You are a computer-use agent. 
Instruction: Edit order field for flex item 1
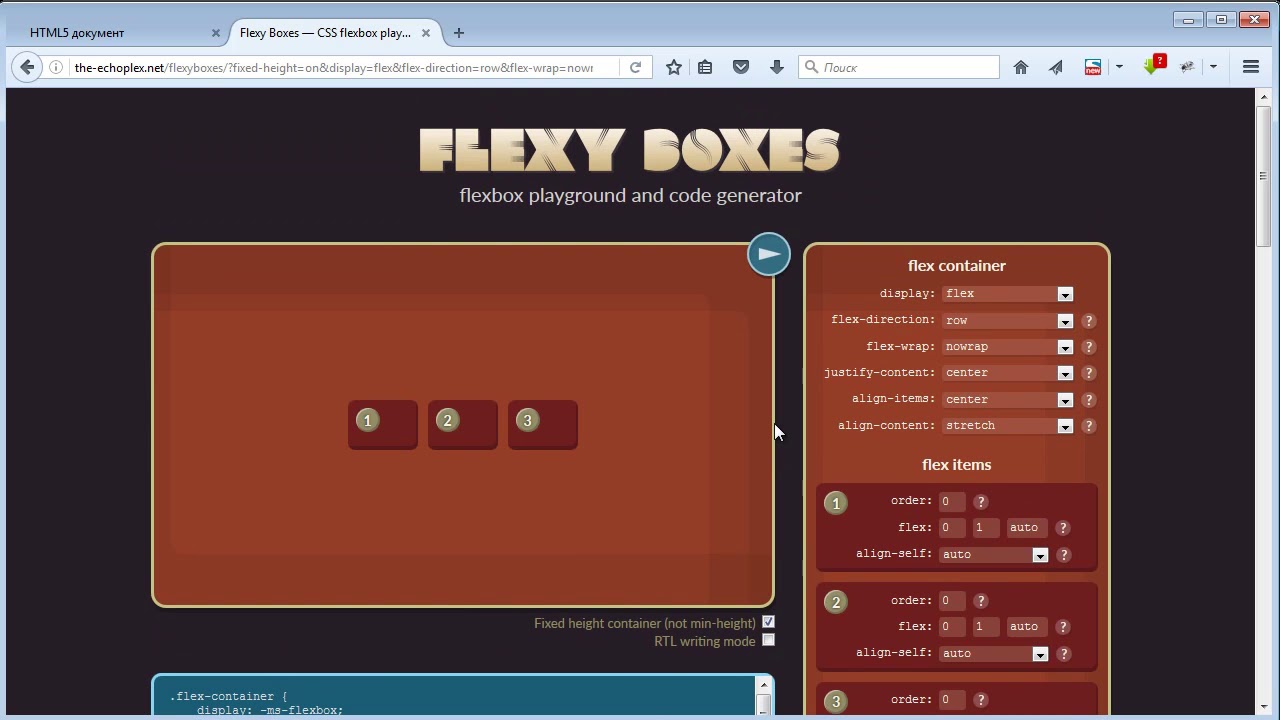(x=952, y=502)
